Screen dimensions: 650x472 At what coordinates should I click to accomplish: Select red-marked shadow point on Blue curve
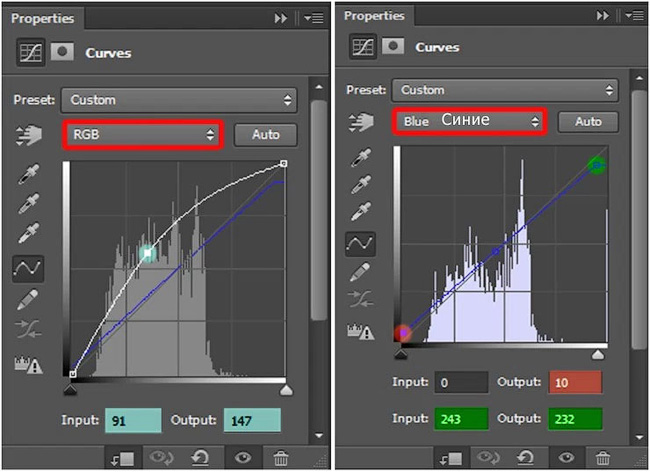(403, 333)
